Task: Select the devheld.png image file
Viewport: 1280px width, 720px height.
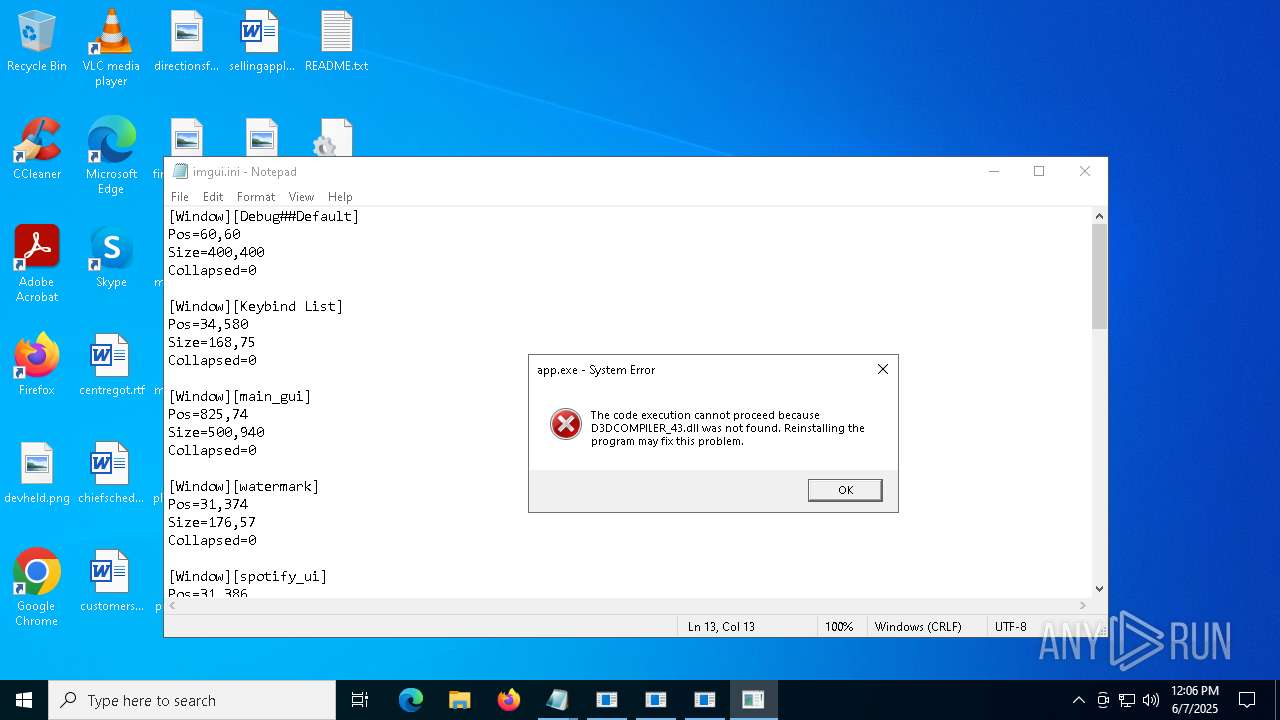Action: coord(37,473)
